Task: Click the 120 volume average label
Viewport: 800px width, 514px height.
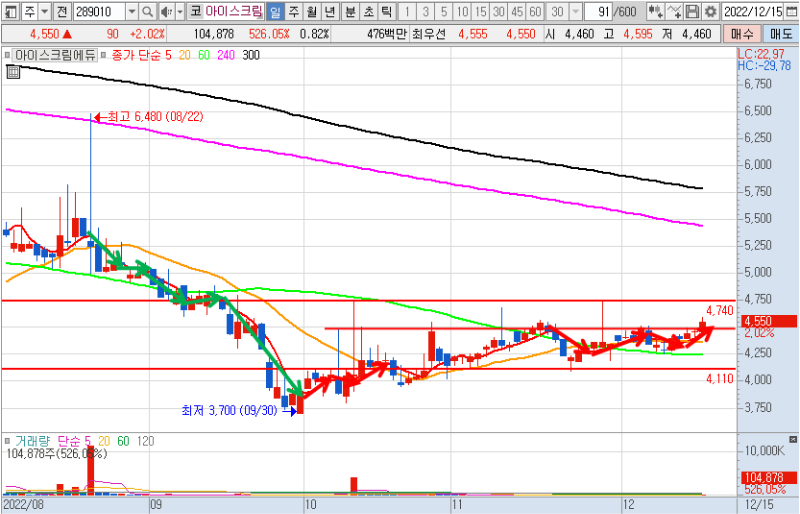Action: click(x=145, y=440)
